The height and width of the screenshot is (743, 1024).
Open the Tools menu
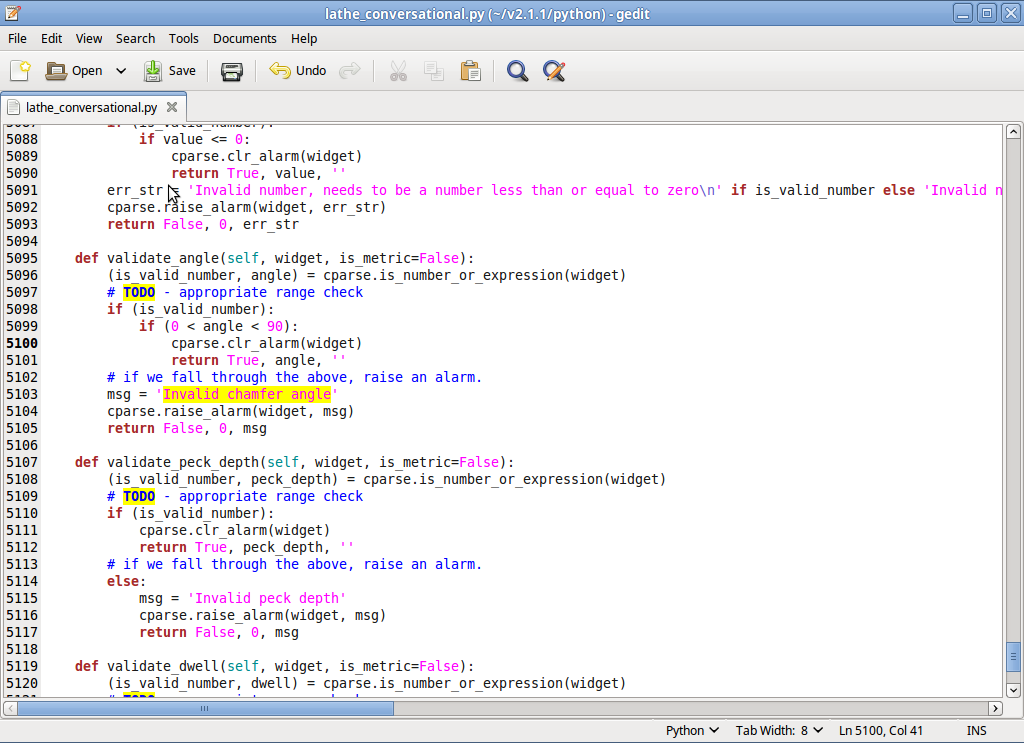pyautogui.click(x=184, y=39)
